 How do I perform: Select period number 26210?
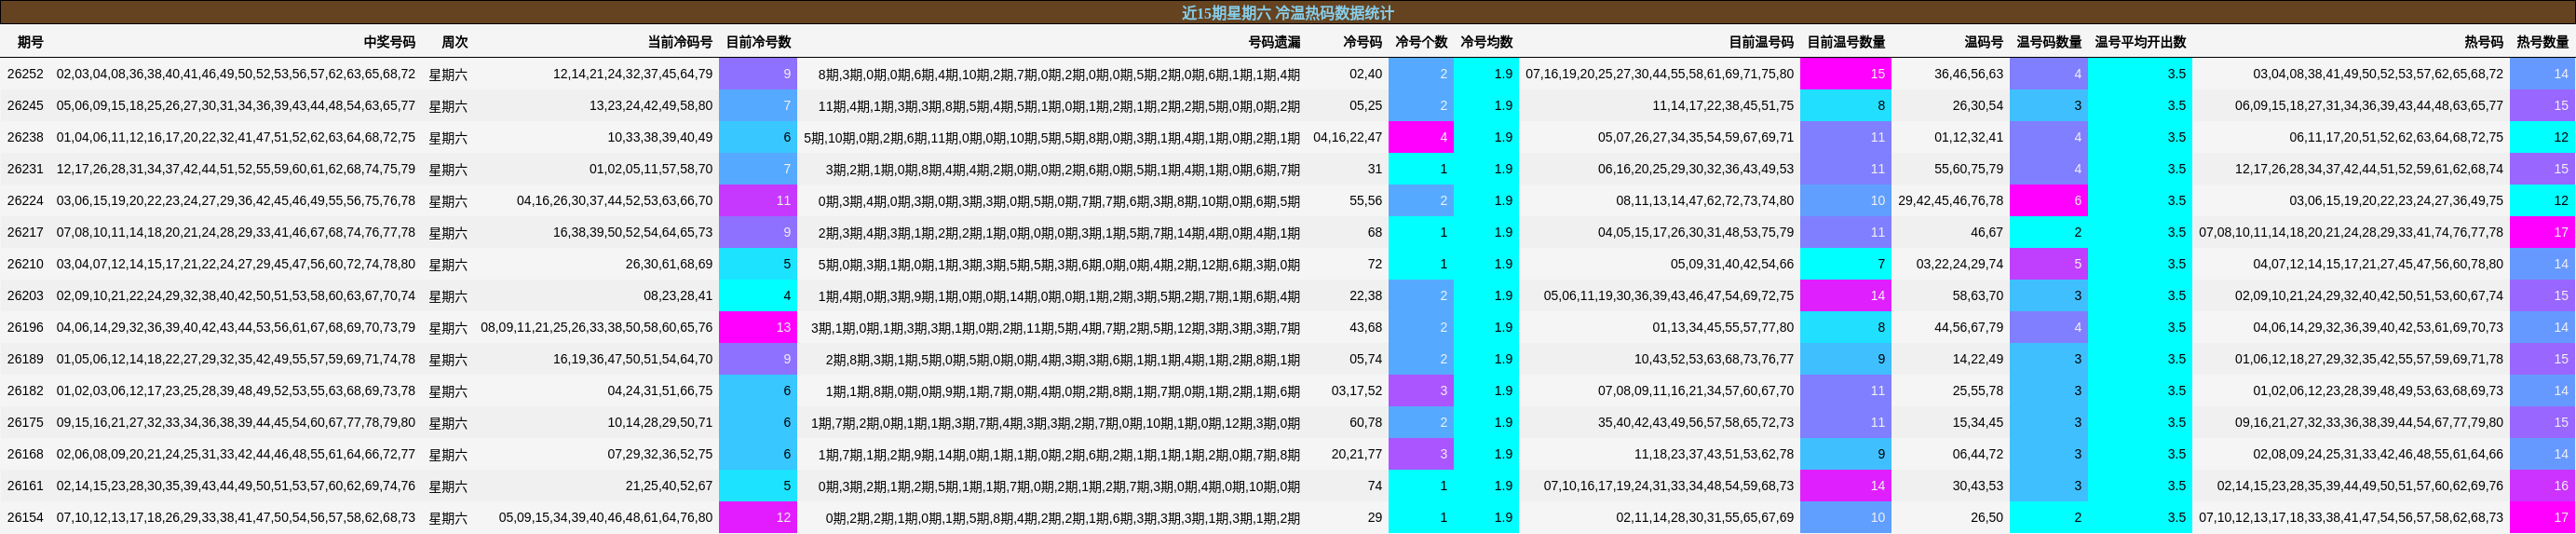(x=25, y=264)
